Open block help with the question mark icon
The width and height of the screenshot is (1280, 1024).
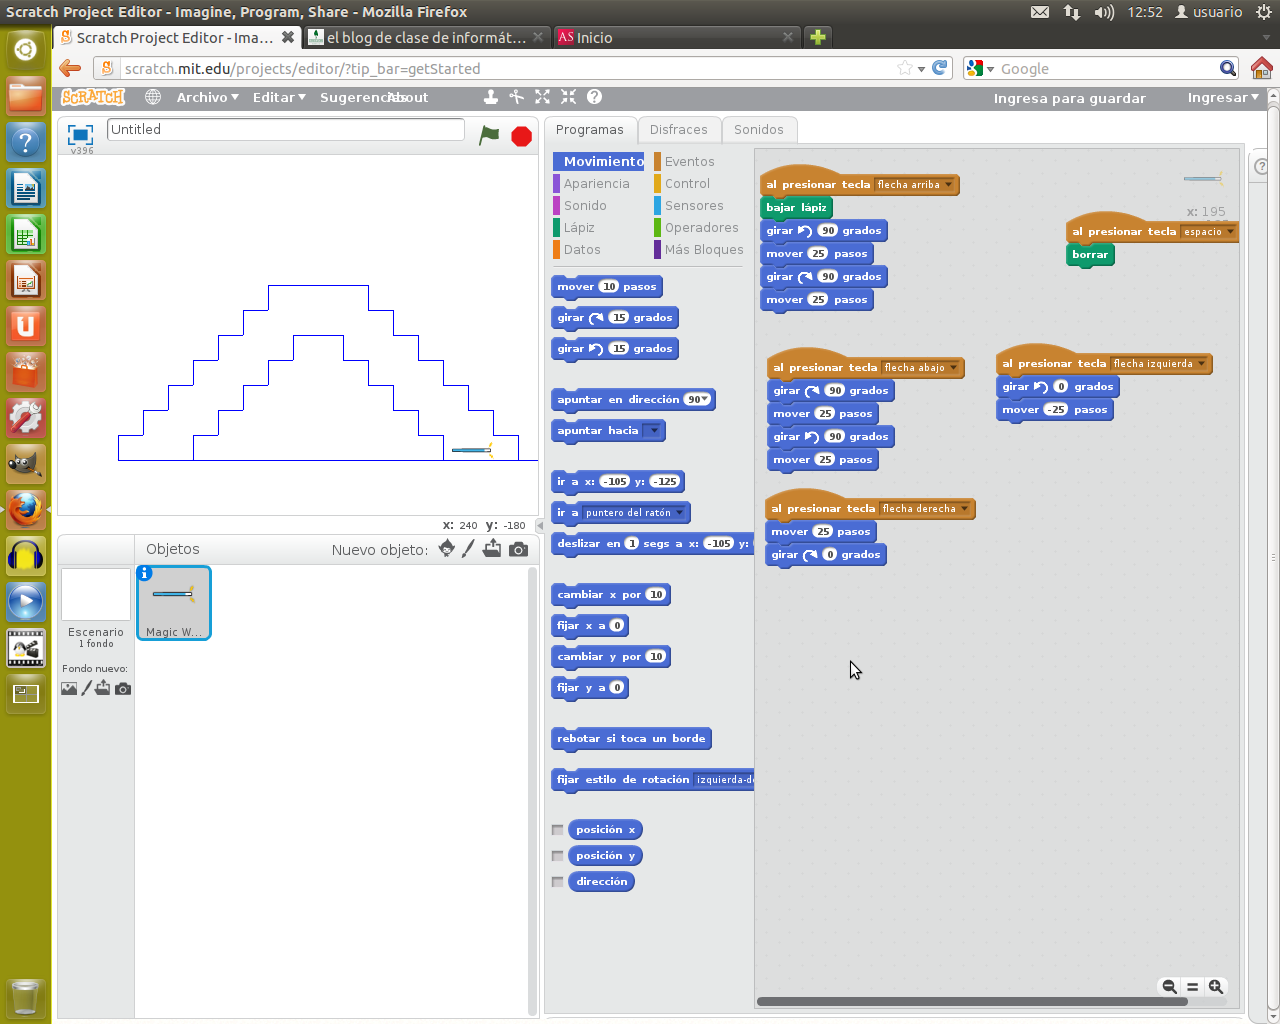(594, 97)
